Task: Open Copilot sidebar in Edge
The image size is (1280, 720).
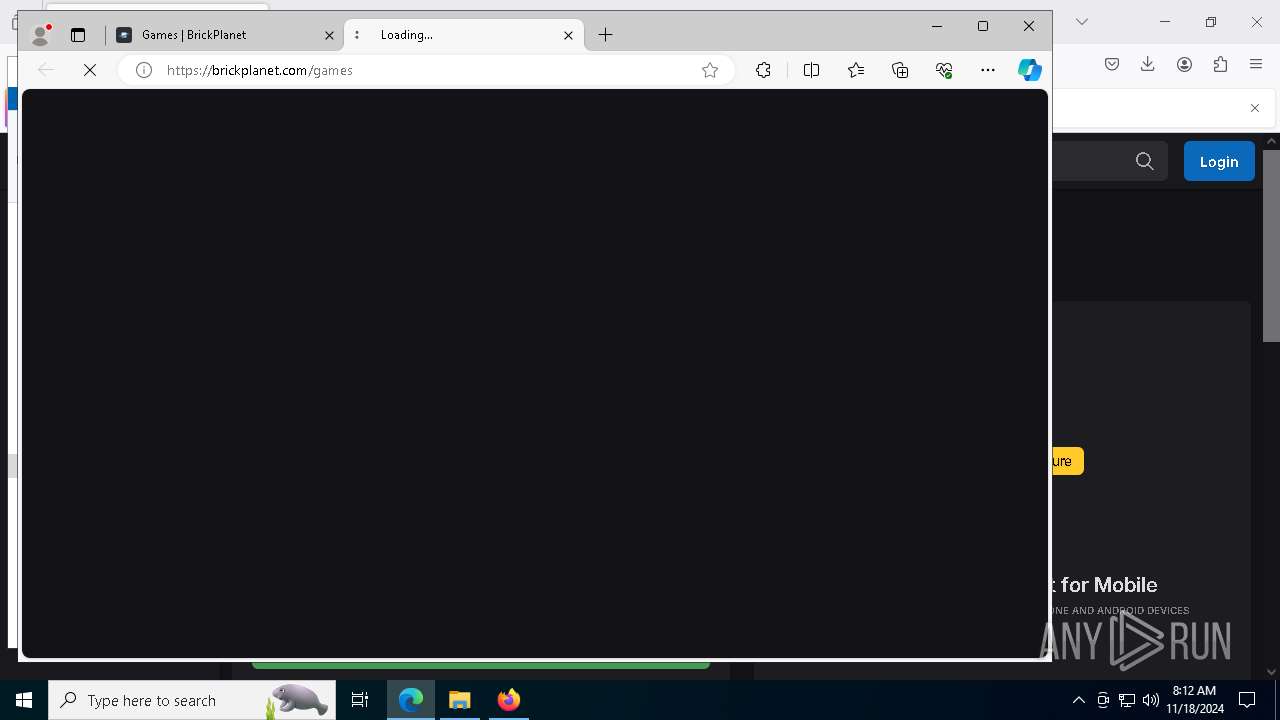Action: 1030,70
